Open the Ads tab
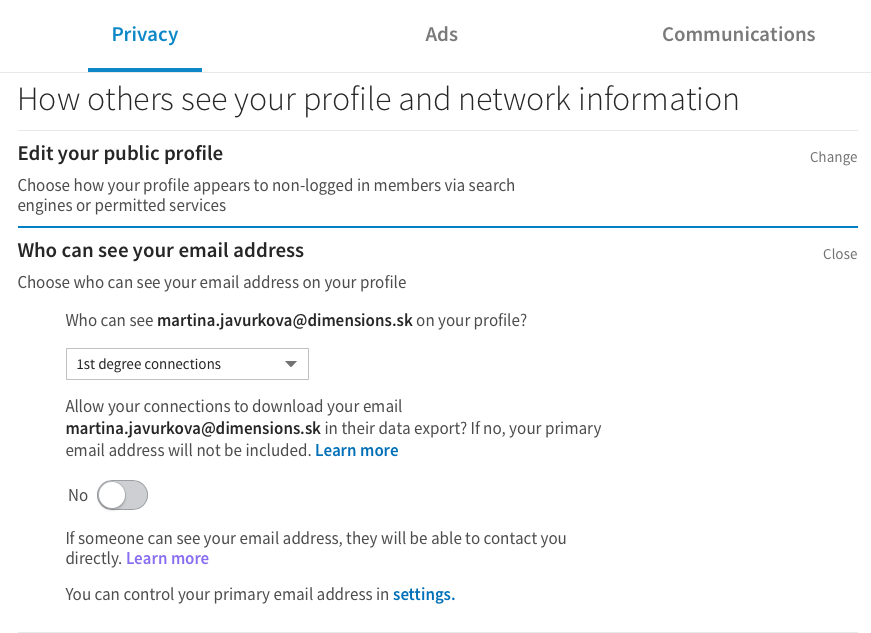Image resolution: width=871 pixels, height=633 pixels. (442, 34)
